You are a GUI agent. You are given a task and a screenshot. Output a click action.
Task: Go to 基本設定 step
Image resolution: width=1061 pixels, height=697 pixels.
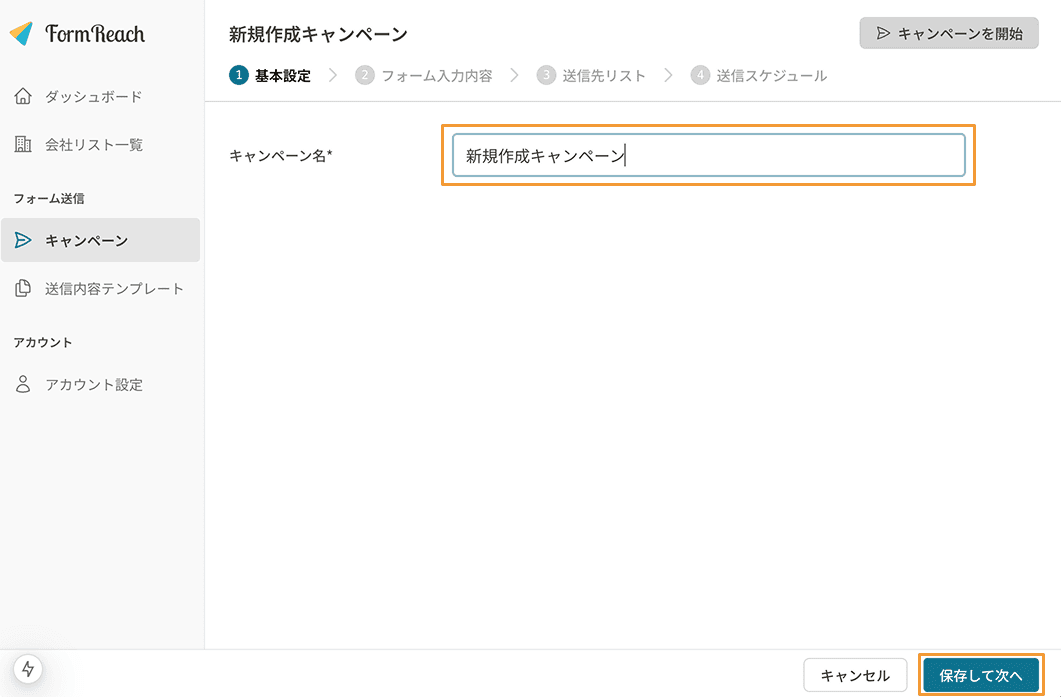(x=283, y=76)
